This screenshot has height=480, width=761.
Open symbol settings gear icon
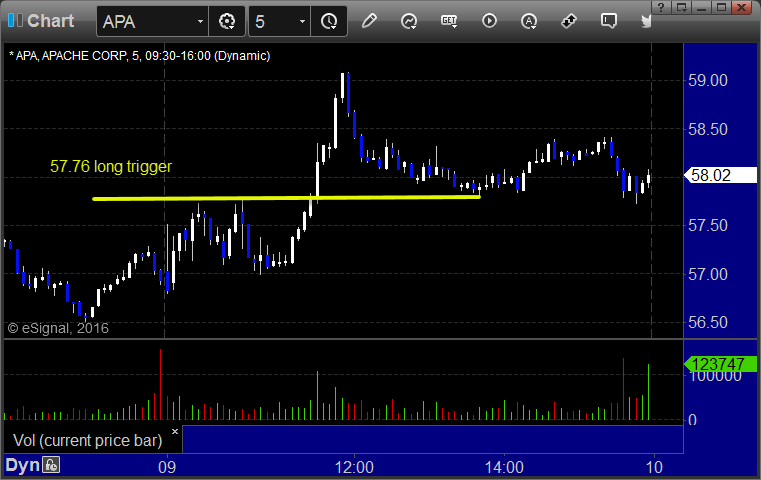coord(227,21)
